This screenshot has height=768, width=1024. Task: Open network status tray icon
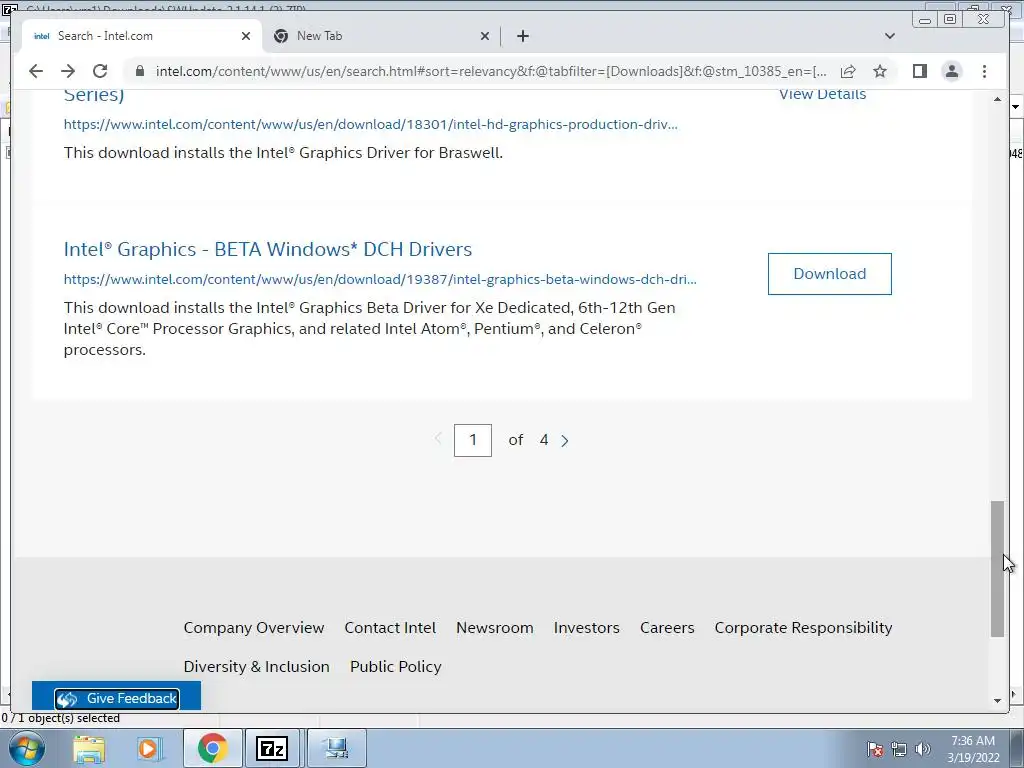click(899, 749)
